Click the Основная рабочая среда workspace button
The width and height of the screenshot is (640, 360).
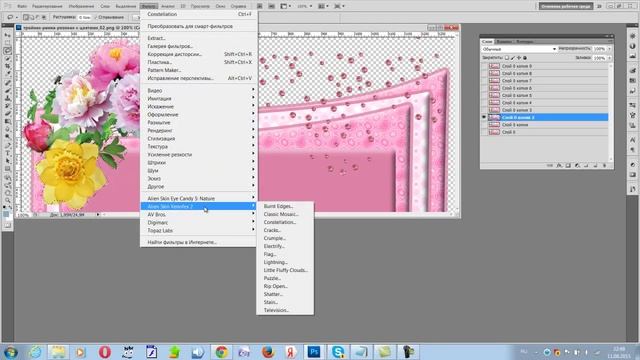[566, 6]
